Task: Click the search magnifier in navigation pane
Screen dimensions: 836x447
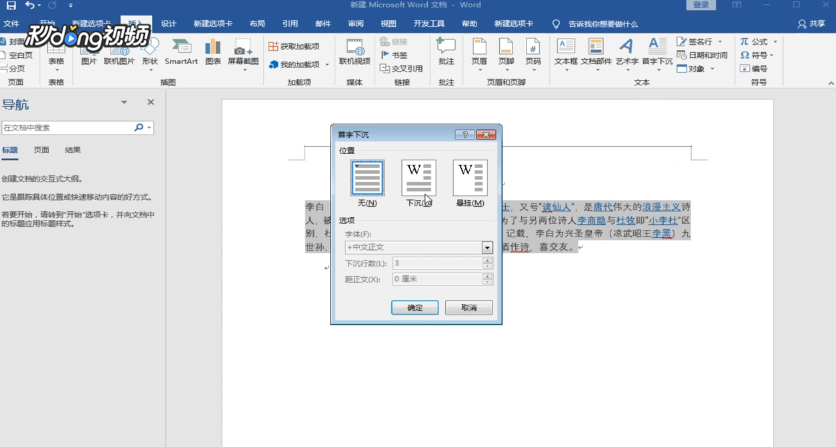Action: click(139, 127)
